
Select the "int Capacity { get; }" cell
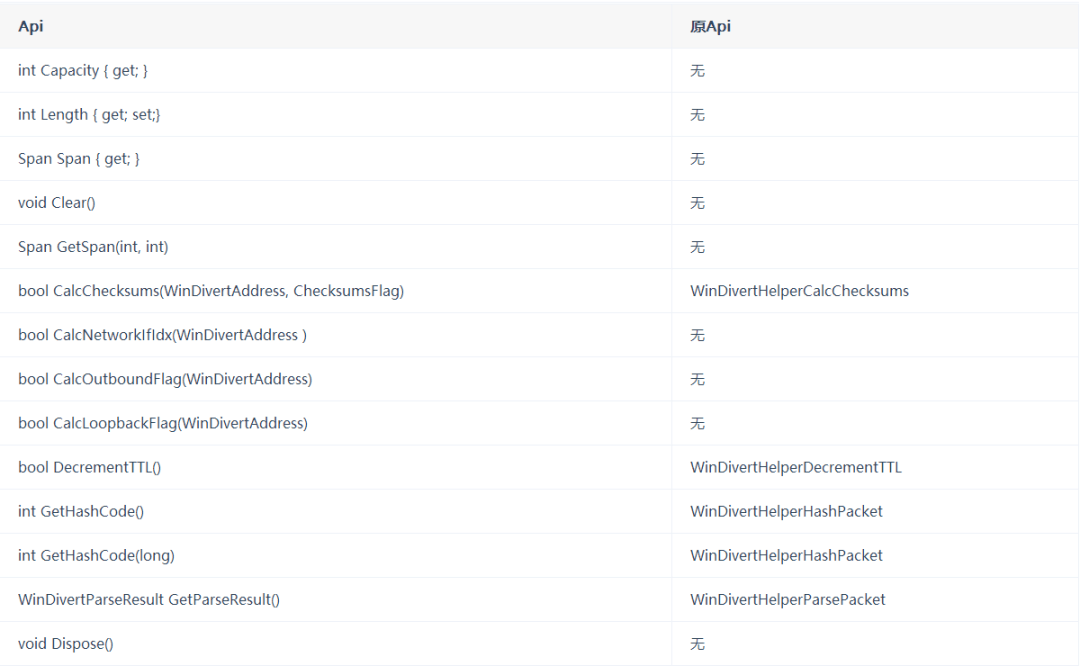(83, 71)
